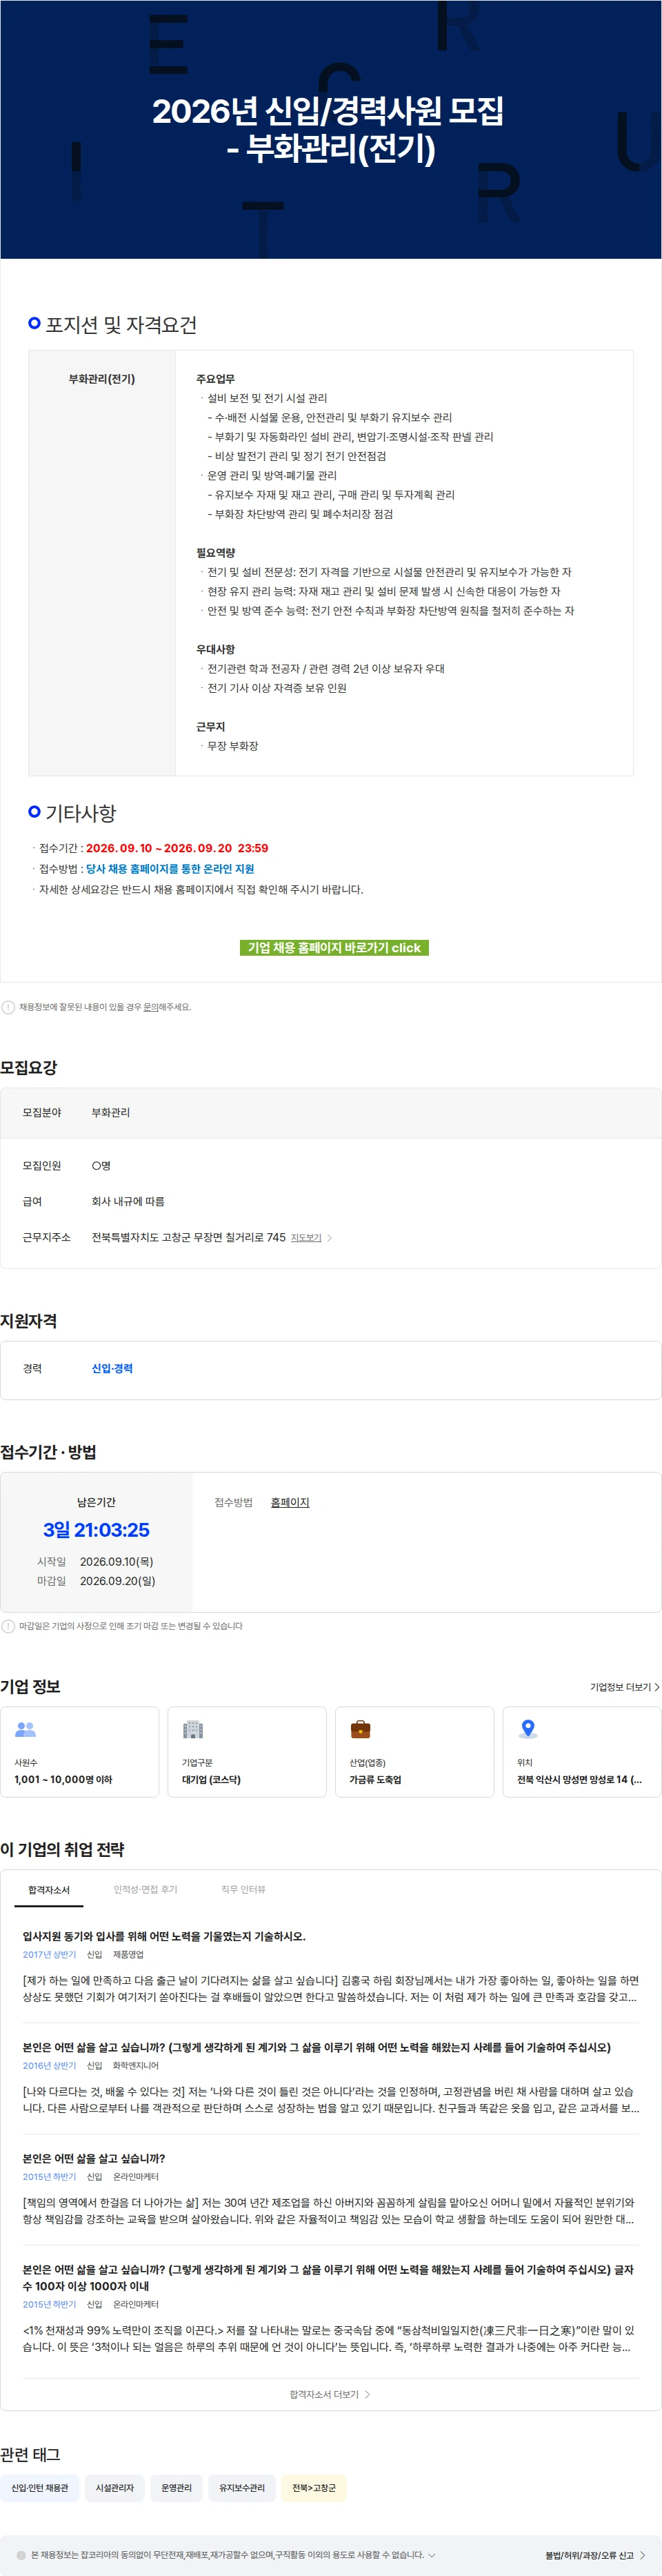The image size is (662, 2576).
Task: Select the 신입·인턴 채용관 tag
Action: click(40, 2488)
